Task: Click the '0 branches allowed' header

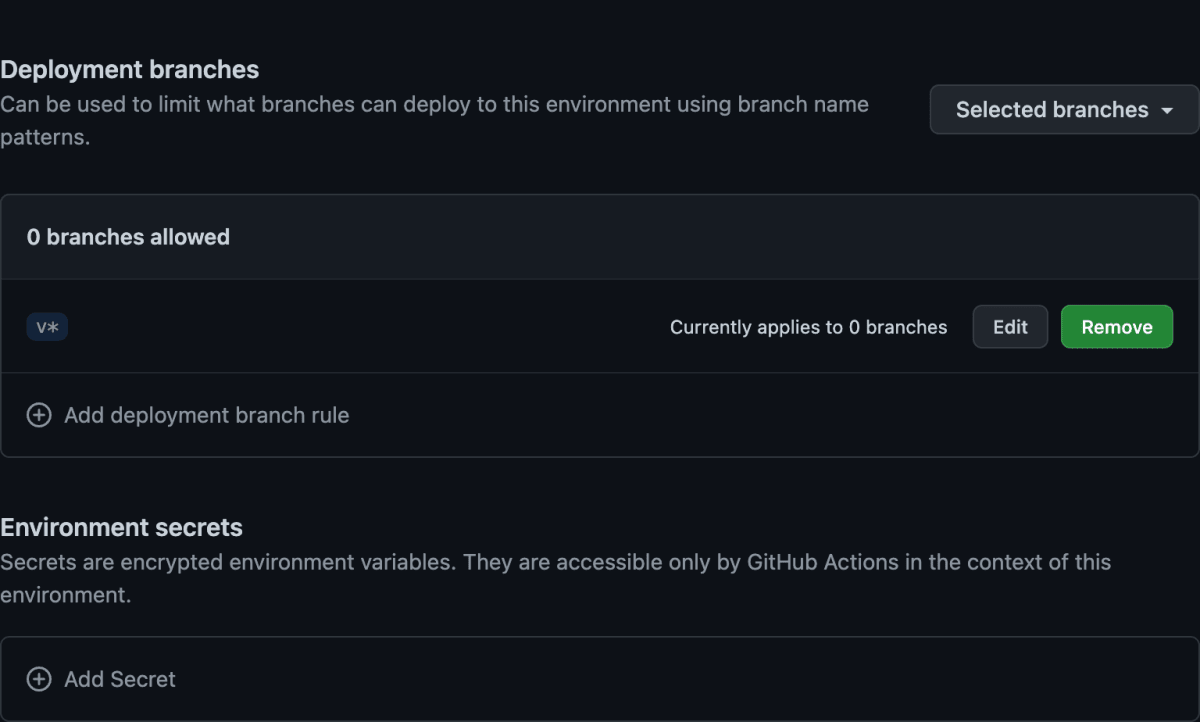Action: [x=128, y=237]
